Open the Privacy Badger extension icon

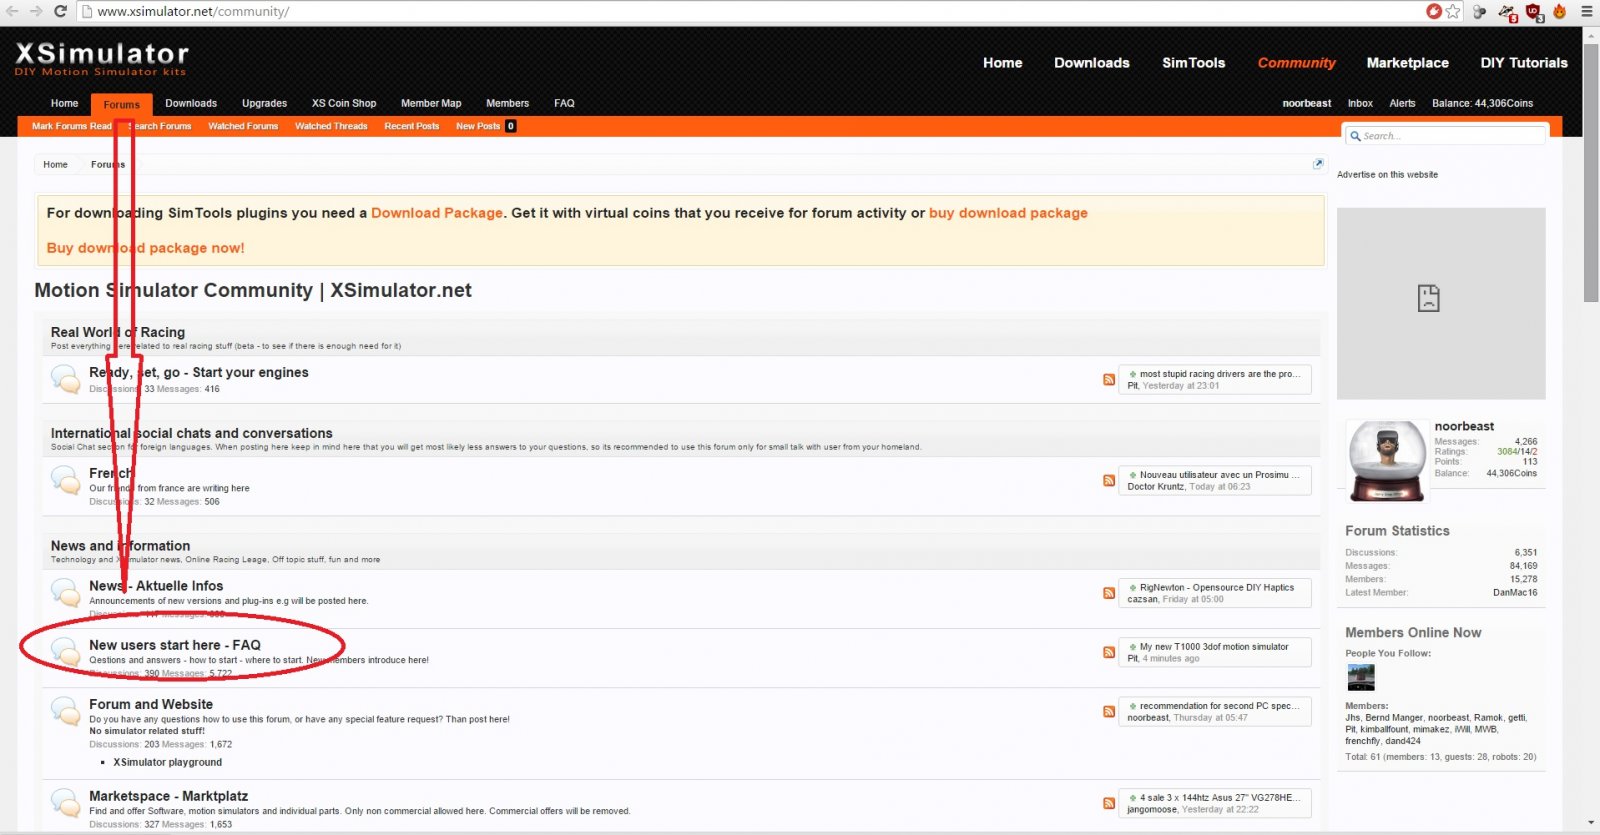1507,12
